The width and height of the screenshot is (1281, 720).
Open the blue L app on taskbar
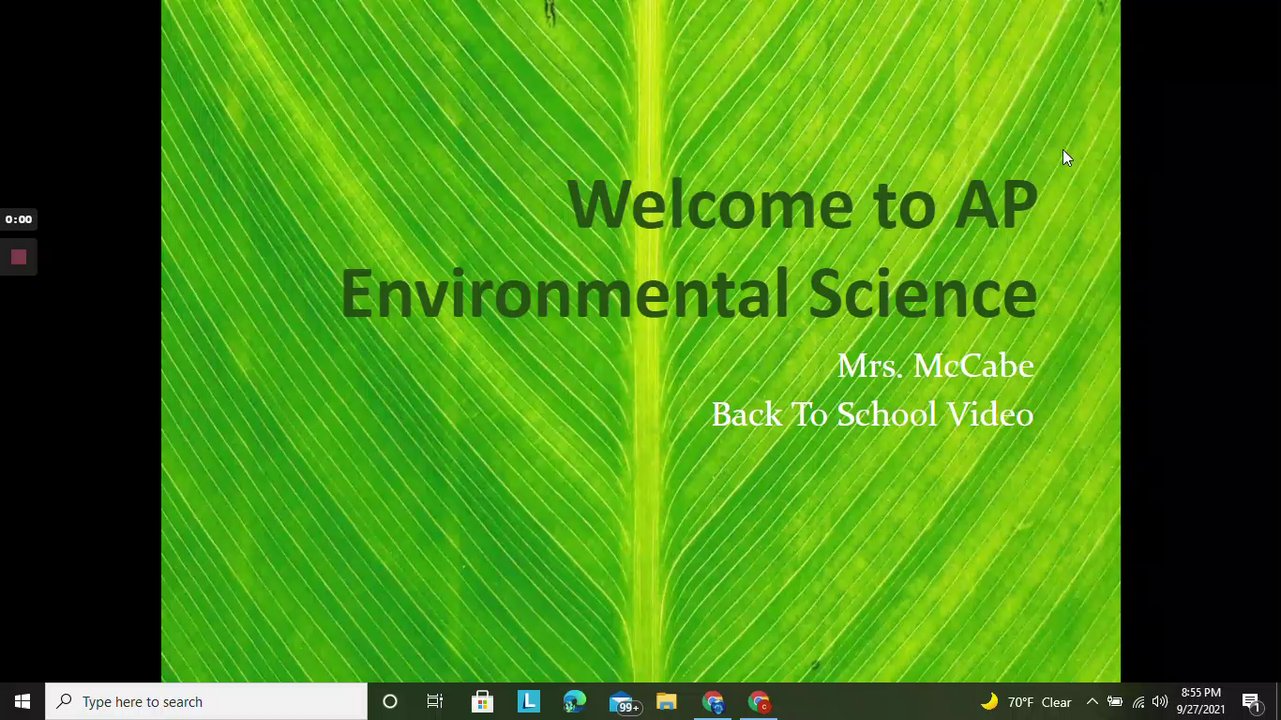tap(528, 702)
